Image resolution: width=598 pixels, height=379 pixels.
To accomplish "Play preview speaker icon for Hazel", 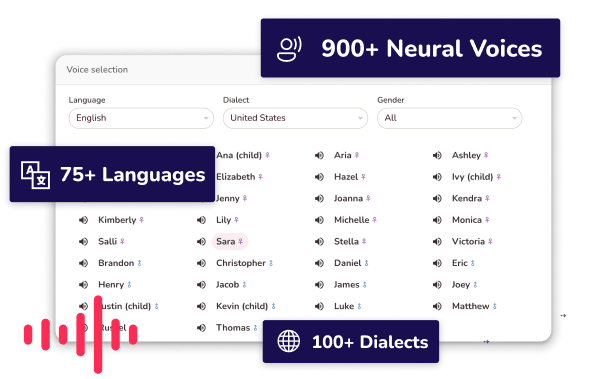I will click(x=319, y=177).
